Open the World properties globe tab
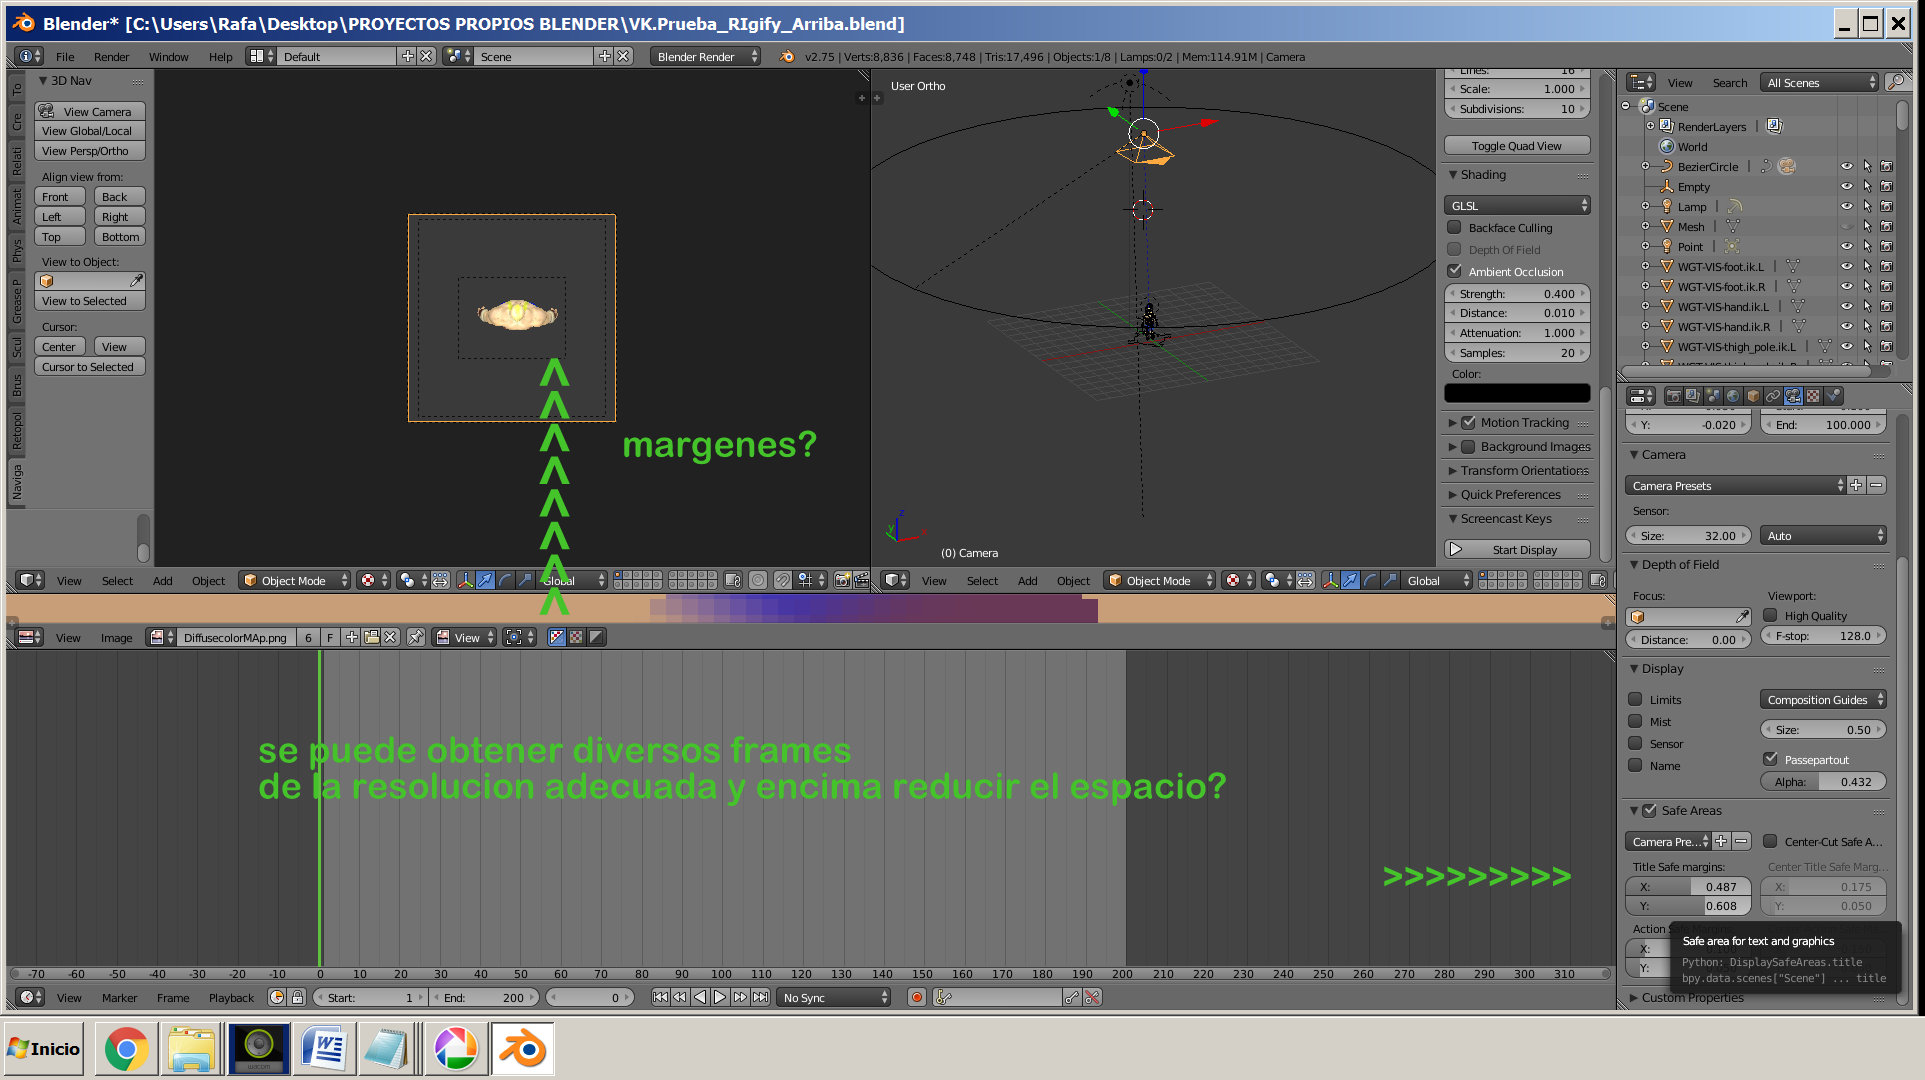Image resolution: width=1925 pixels, height=1080 pixels. [1733, 396]
